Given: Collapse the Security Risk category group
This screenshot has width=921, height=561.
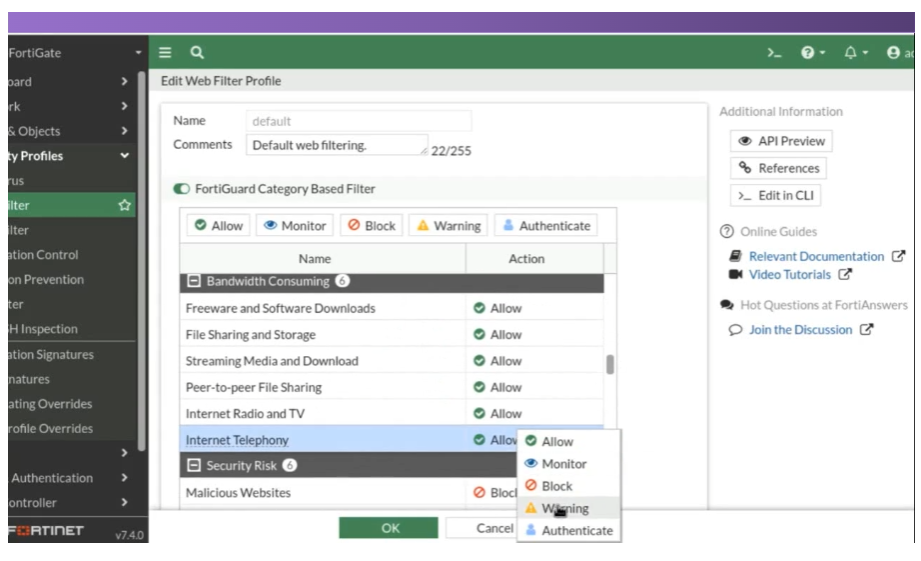Looking at the screenshot, I should coord(193,465).
